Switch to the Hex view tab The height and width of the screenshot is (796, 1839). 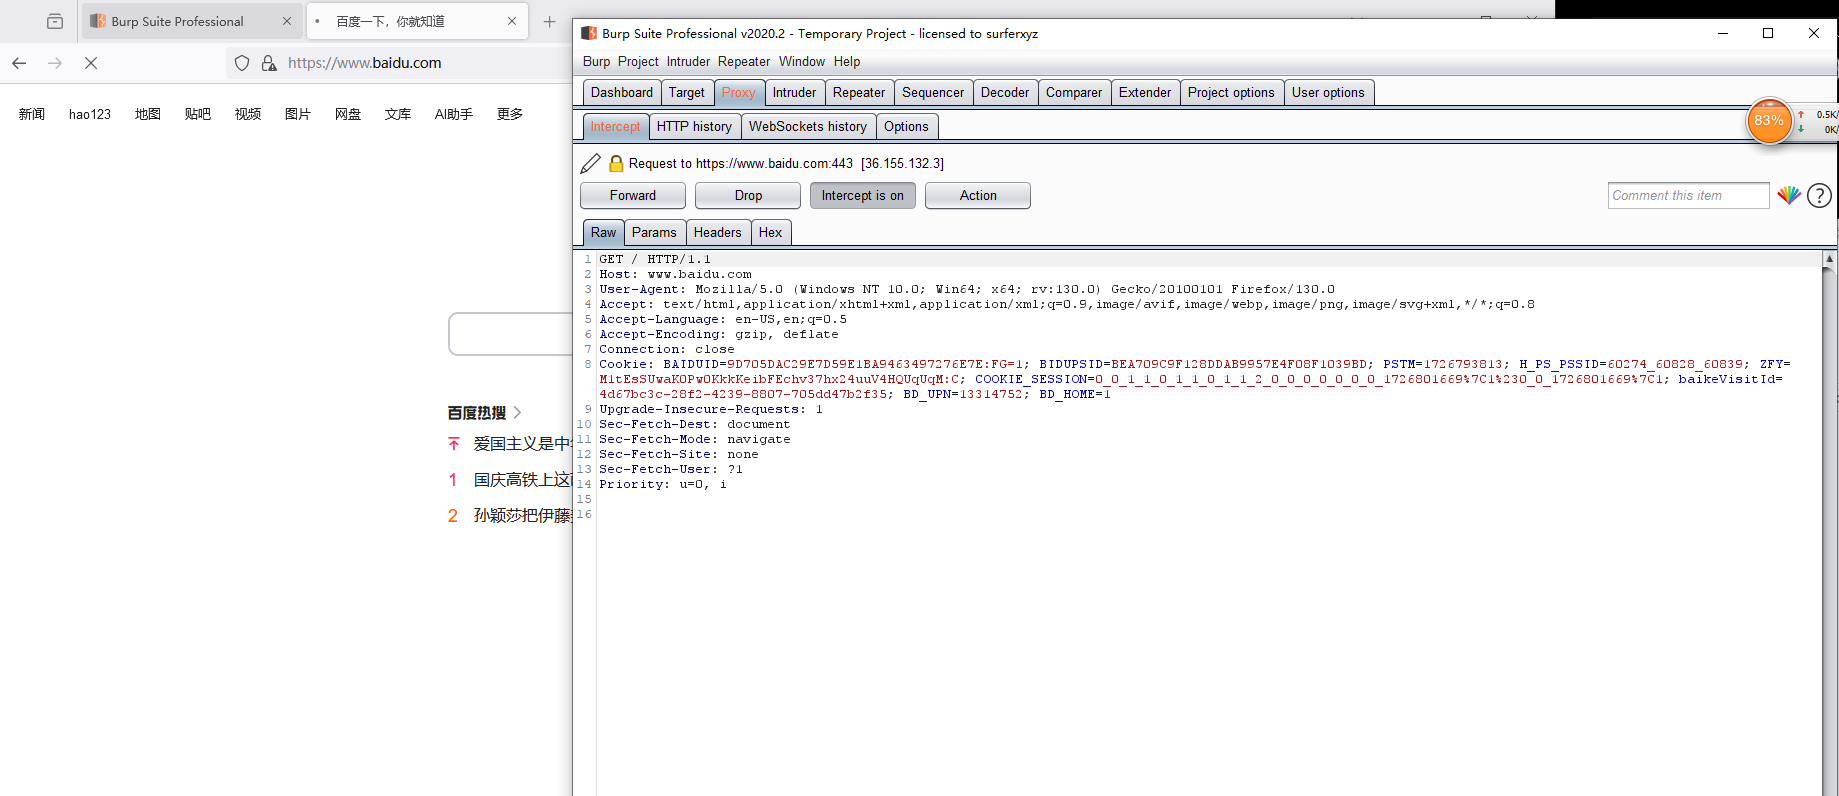click(770, 232)
